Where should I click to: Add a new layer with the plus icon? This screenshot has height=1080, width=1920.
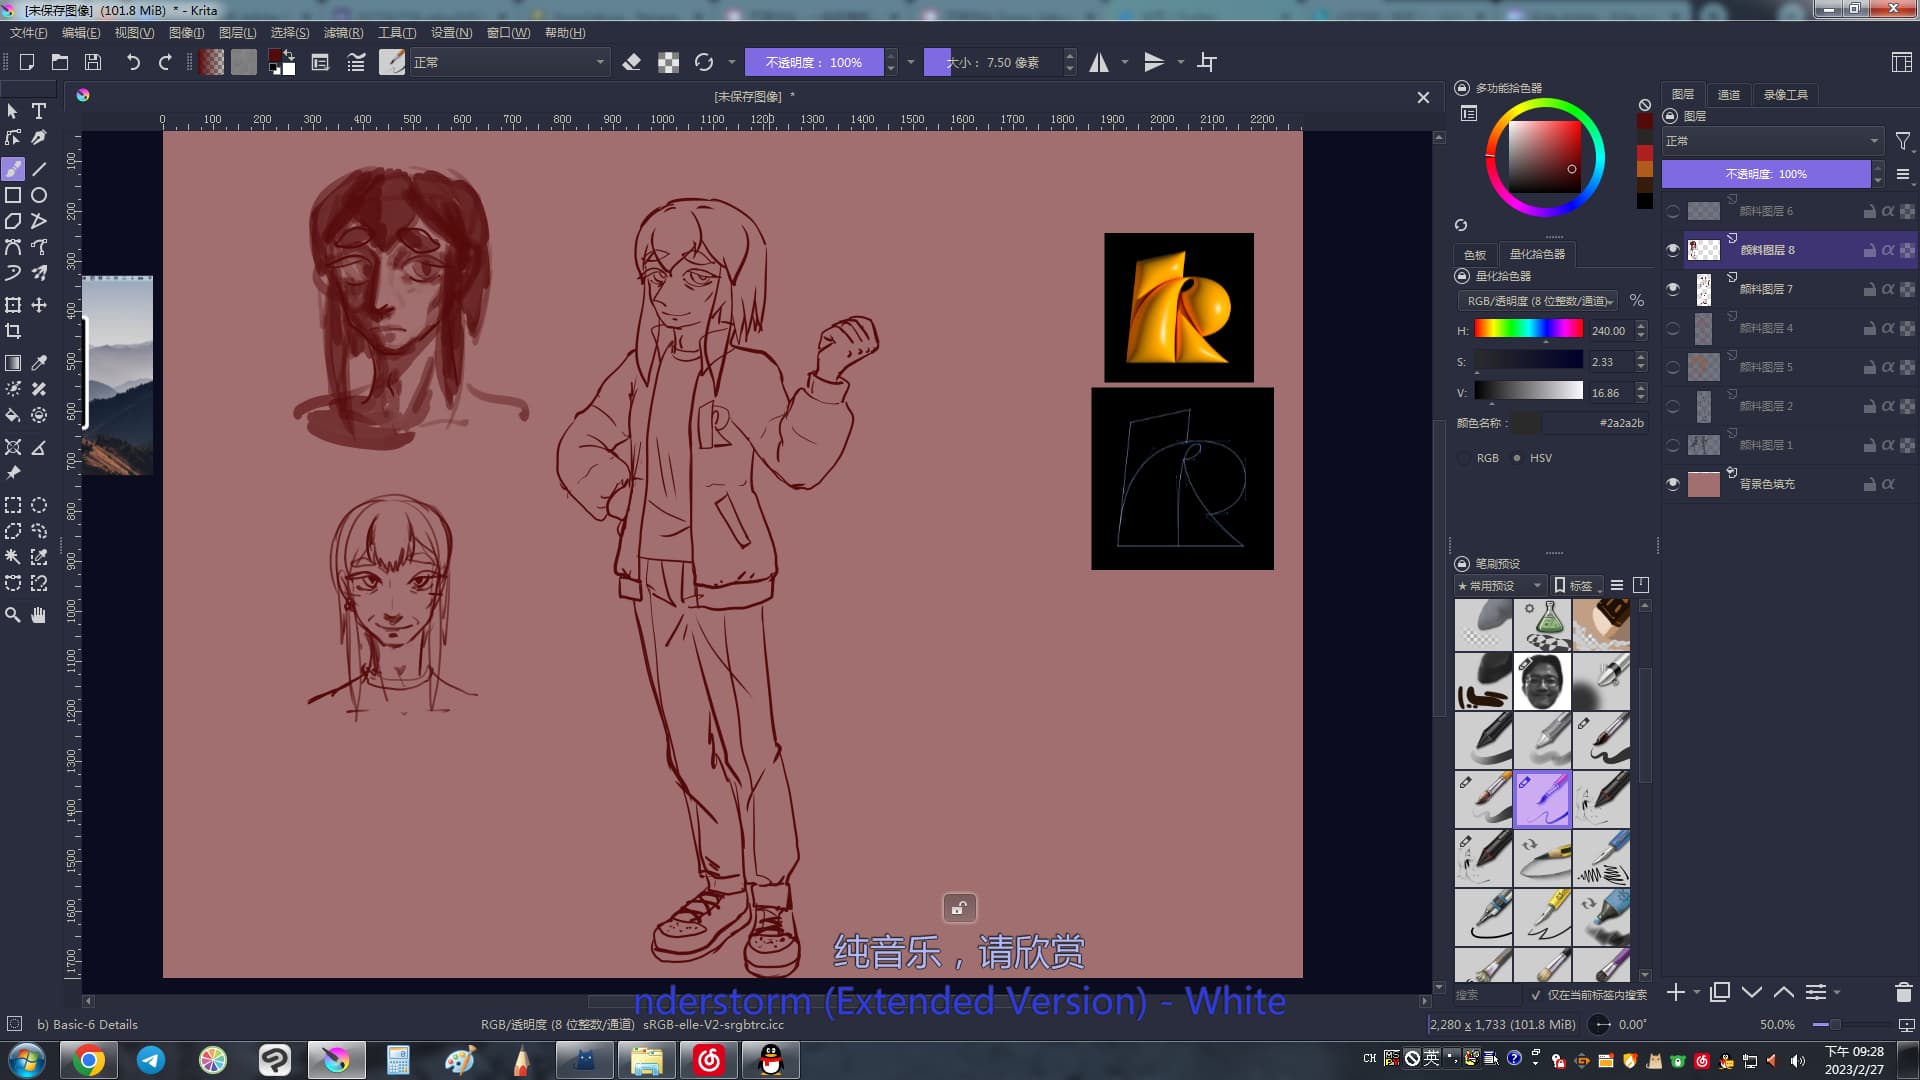[x=1676, y=992]
